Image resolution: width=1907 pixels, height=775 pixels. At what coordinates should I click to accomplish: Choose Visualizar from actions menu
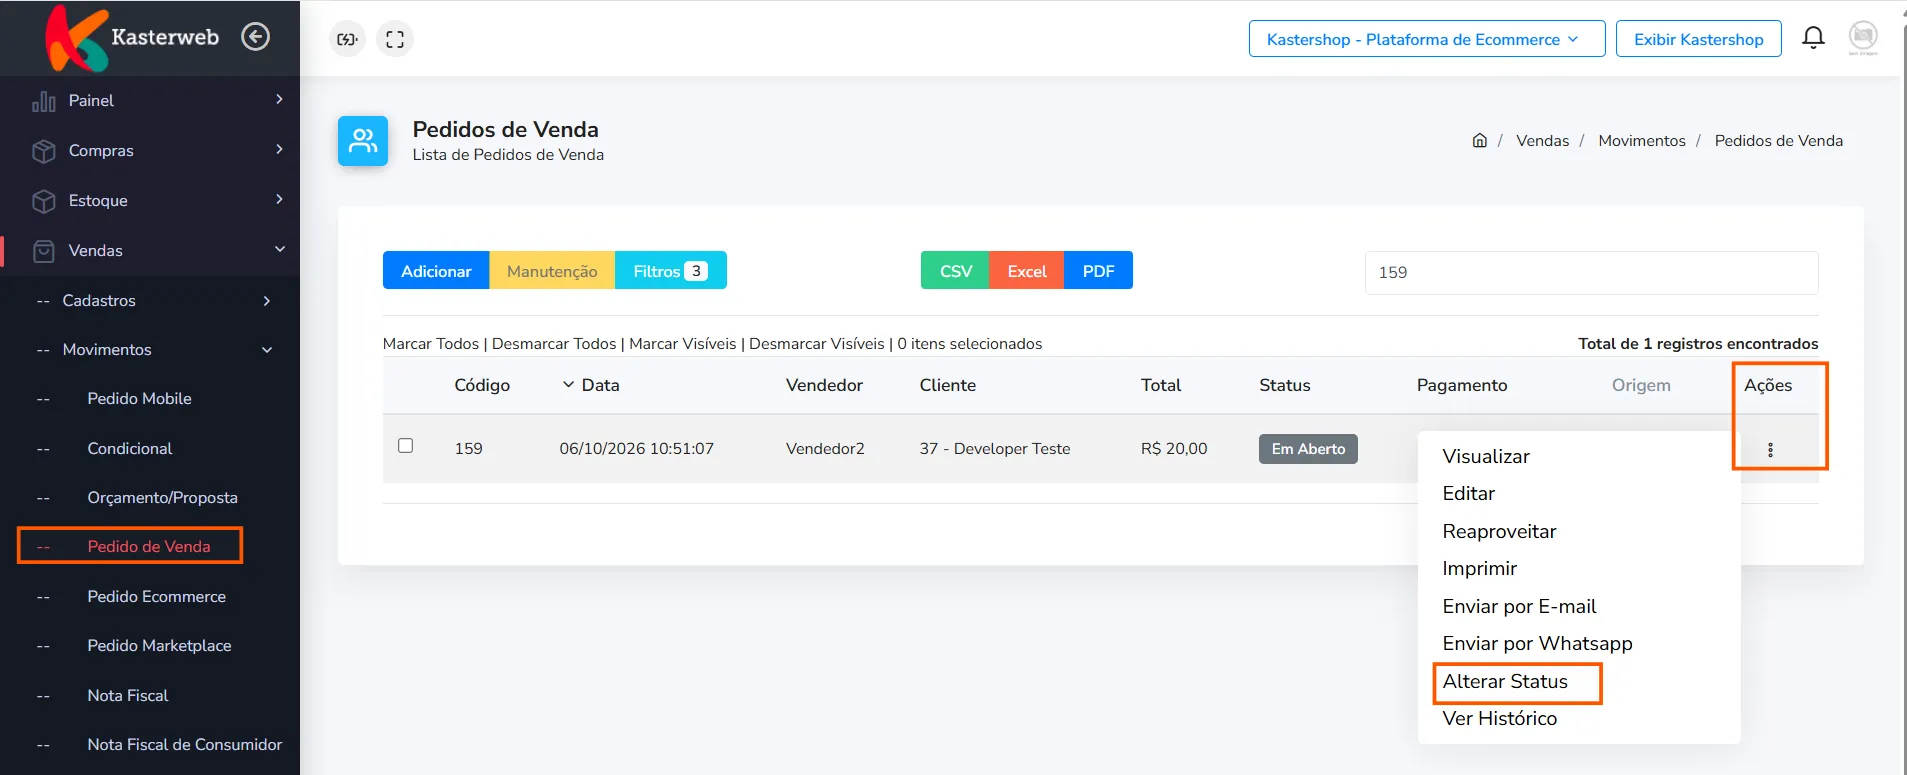(1486, 456)
